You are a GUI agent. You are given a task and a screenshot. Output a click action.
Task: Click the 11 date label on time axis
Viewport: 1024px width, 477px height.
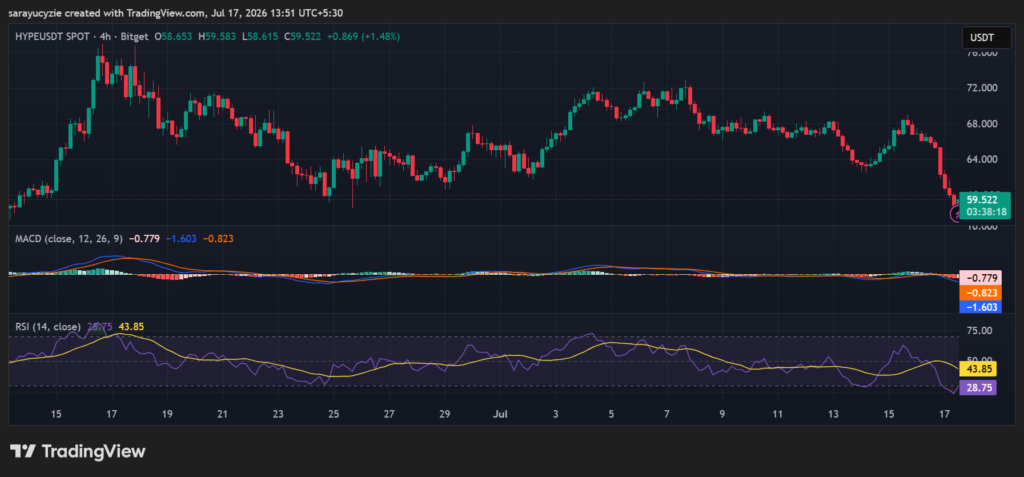pyautogui.click(x=777, y=414)
